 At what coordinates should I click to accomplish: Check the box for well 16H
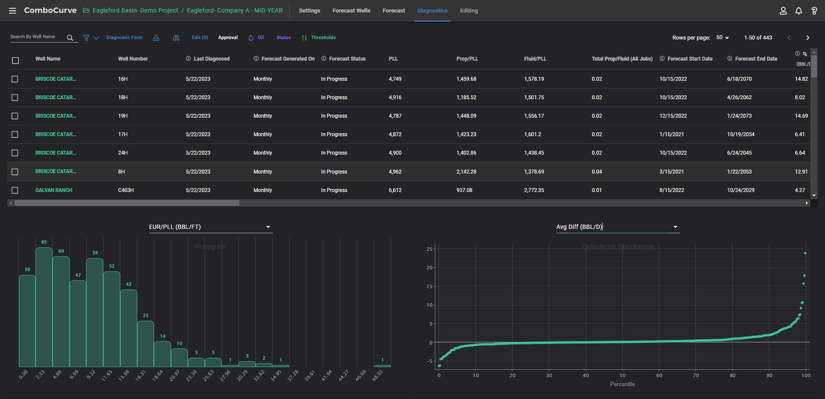point(15,79)
